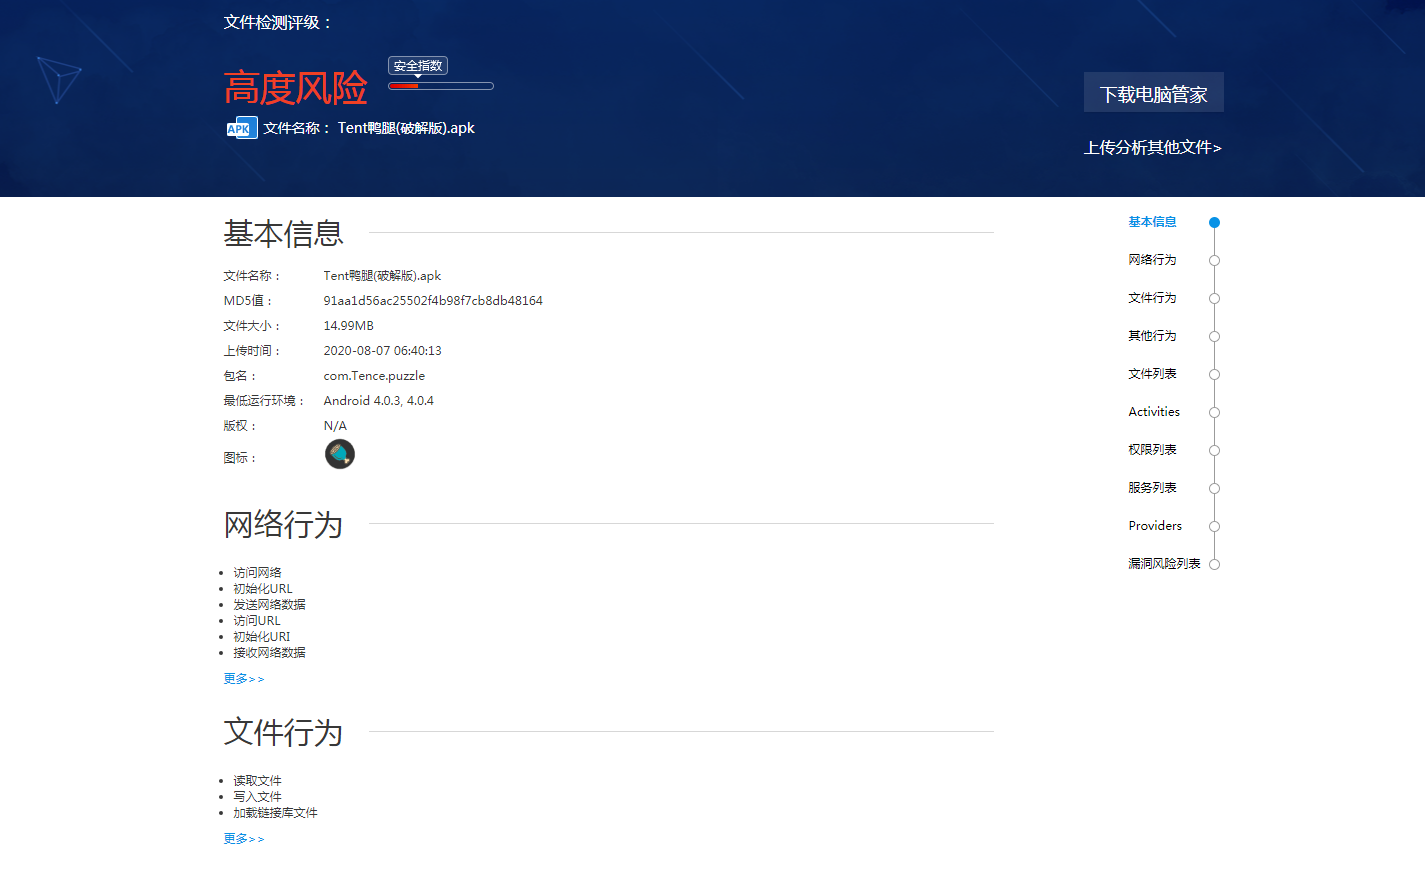The image size is (1425, 878).
Task: Click the 文件行为 section heading
Action: point(284,733)
